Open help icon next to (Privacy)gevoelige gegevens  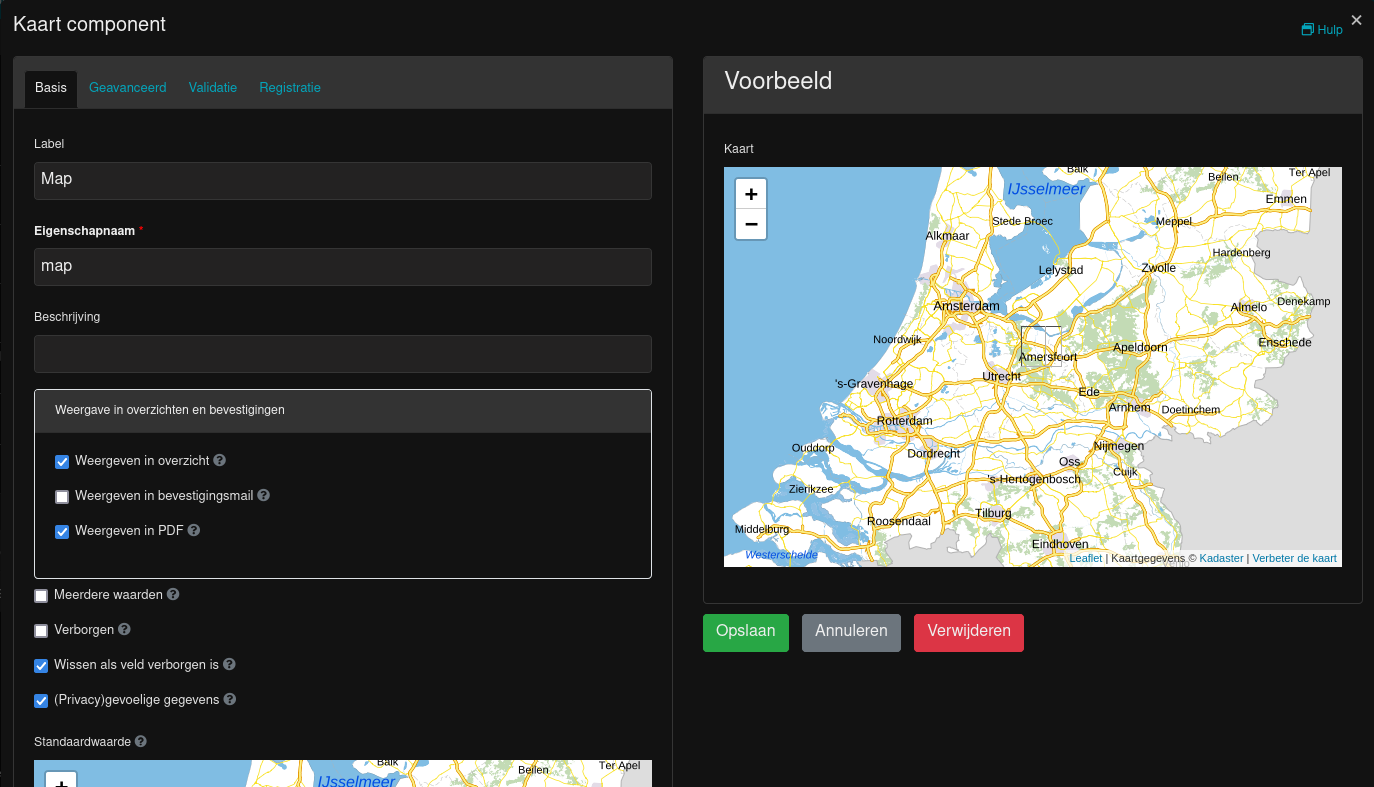pyautogui.click(x=230, y=700)
